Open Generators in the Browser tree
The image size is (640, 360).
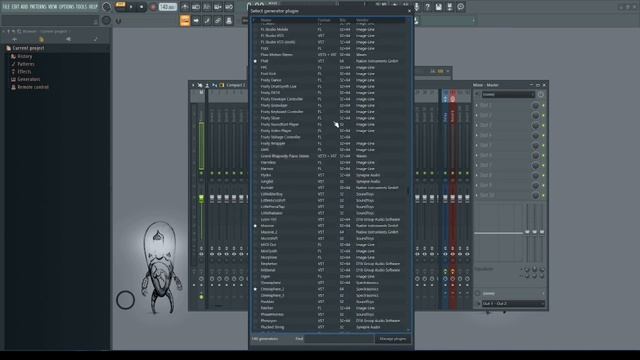29,79
